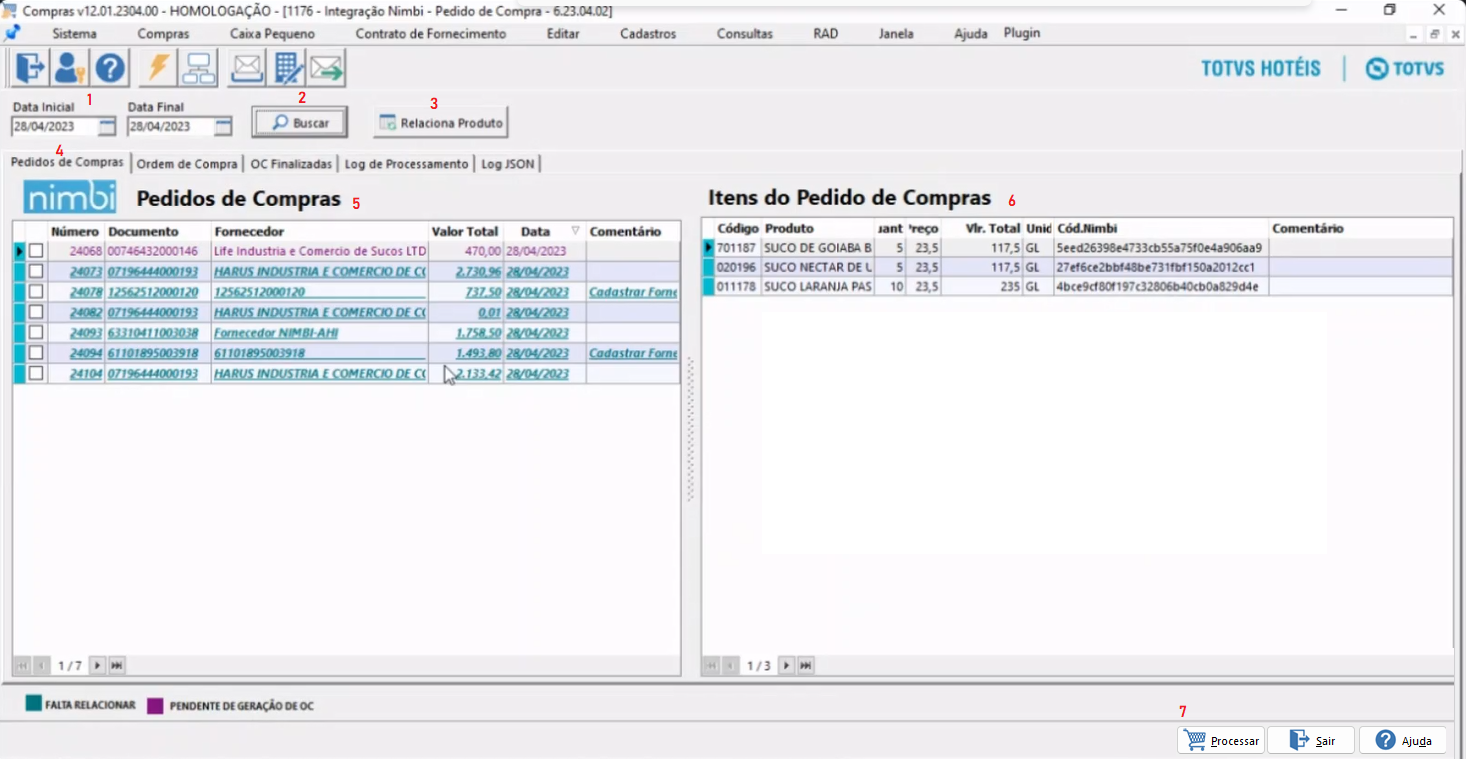
Task: Open the Cadastrar Forne link for order 24078
Action: point(633,292)
